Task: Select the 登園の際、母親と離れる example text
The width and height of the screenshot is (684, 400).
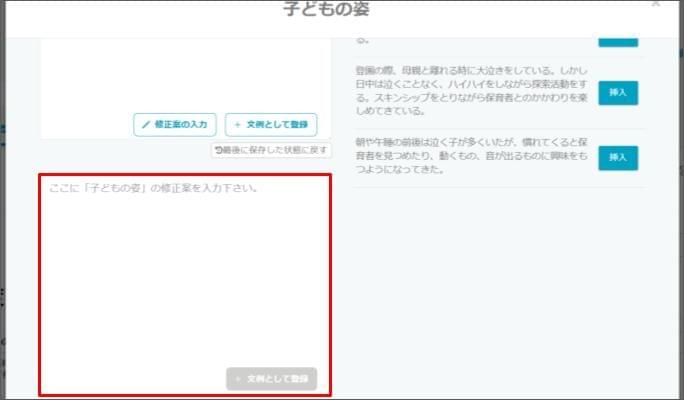Action: 470,93
